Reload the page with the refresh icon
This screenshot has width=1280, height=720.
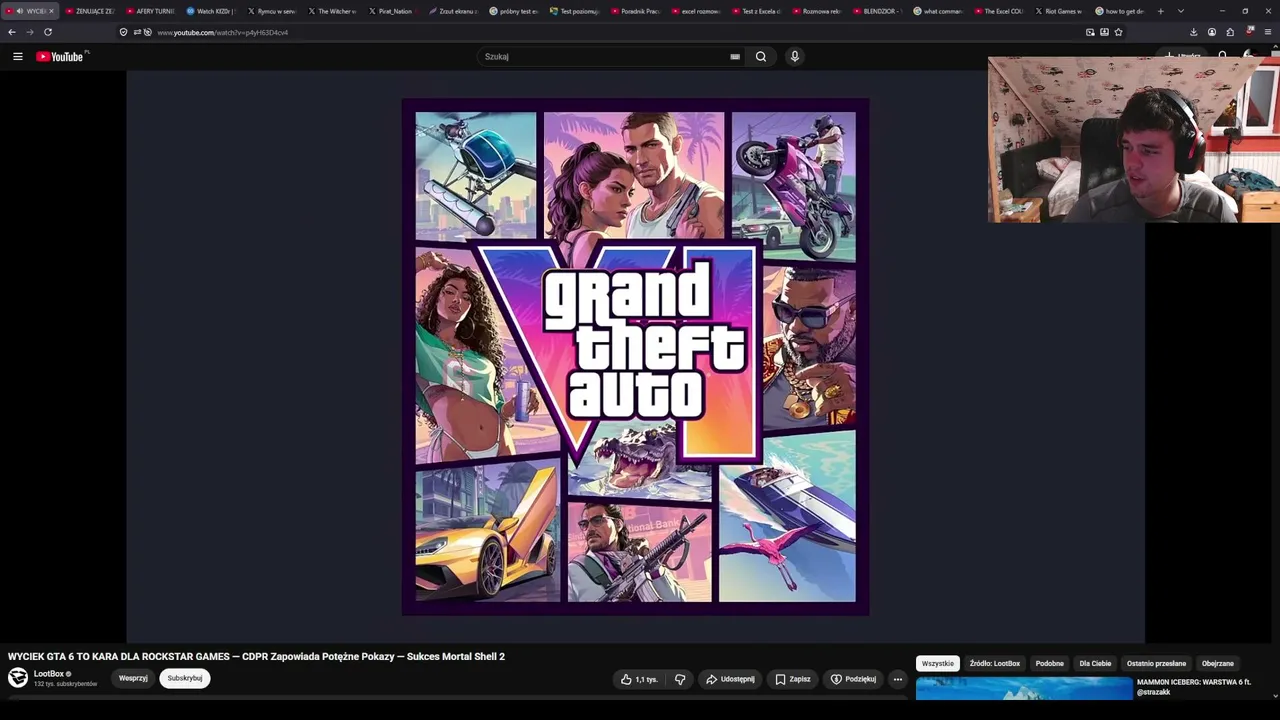click(x=48, y=32)
